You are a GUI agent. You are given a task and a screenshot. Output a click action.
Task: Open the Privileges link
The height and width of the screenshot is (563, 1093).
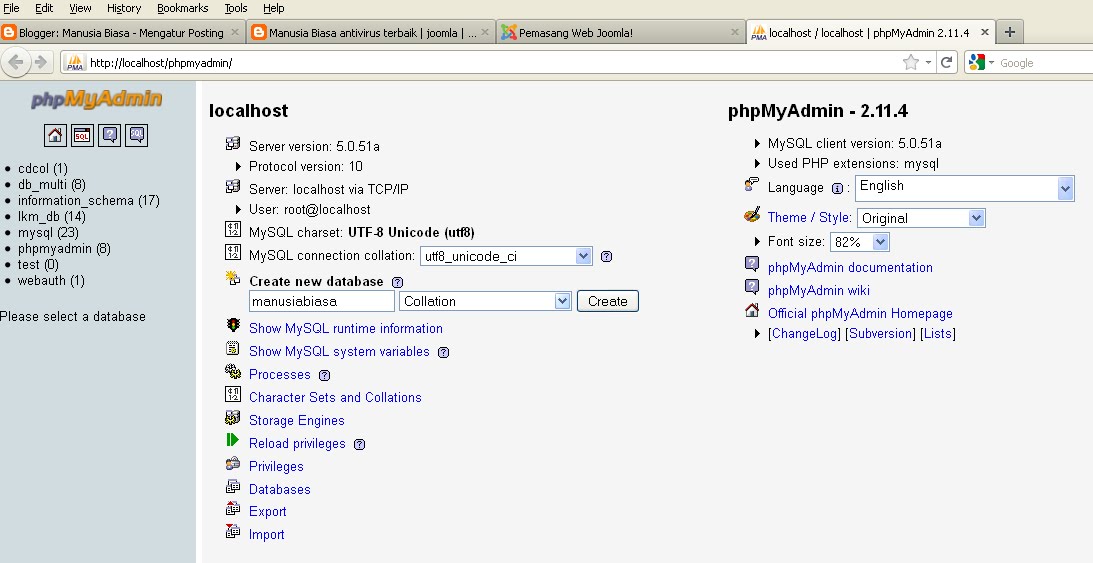pos(276,466)
